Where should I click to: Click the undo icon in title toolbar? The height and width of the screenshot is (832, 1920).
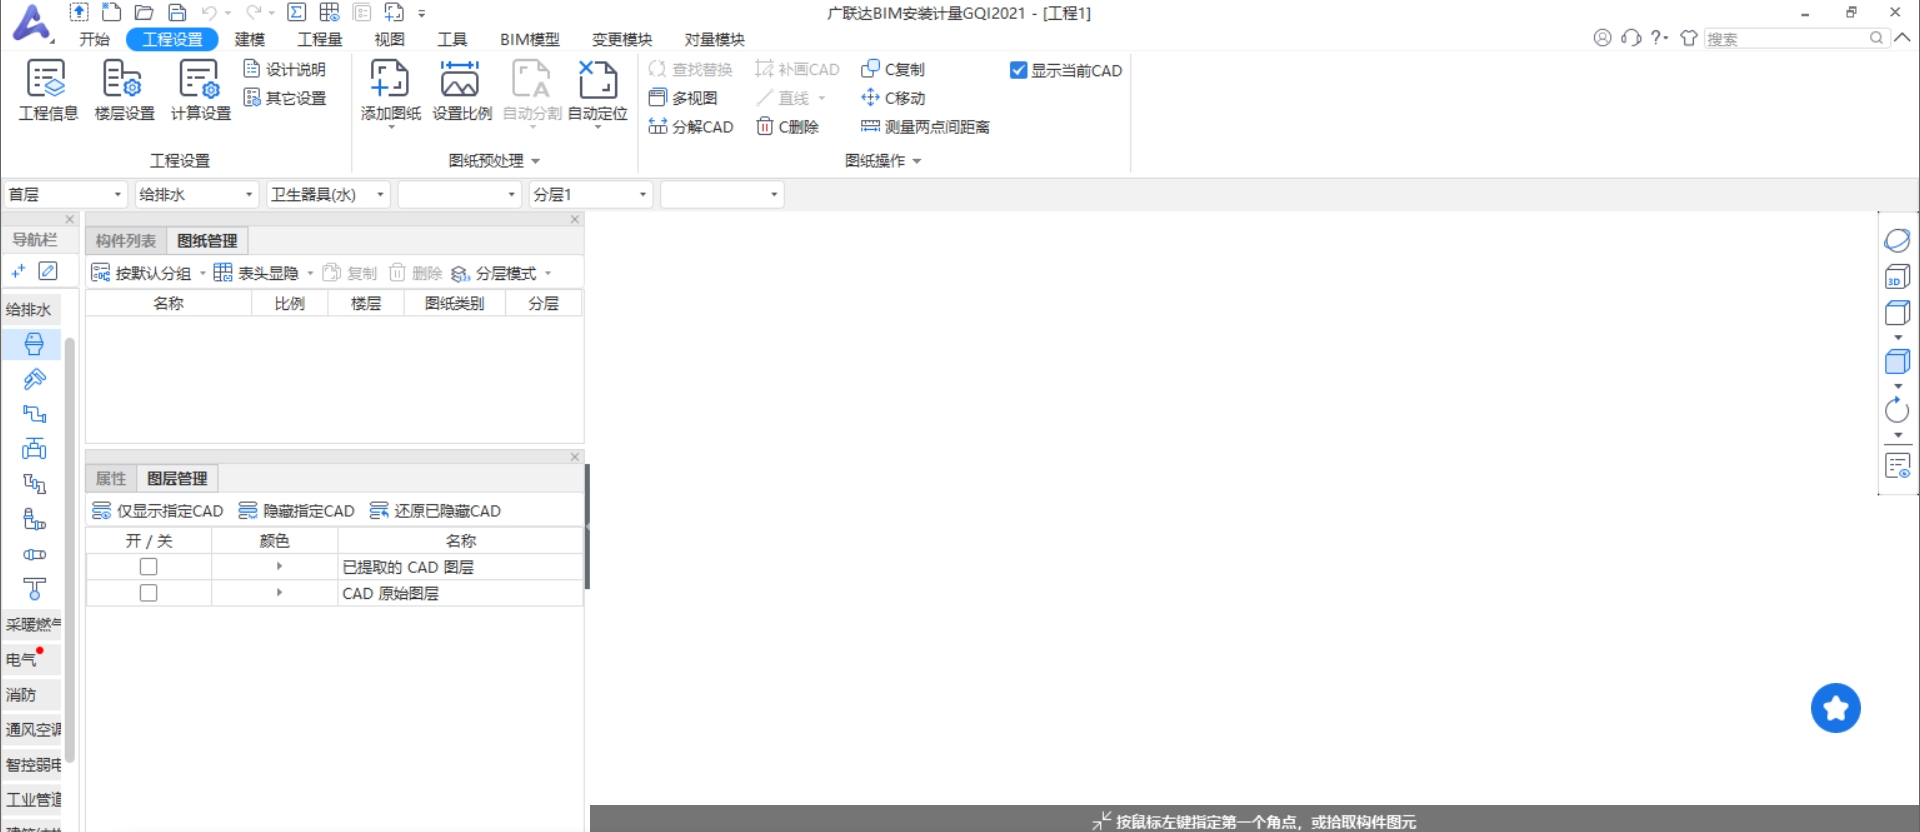click(209, 13)
